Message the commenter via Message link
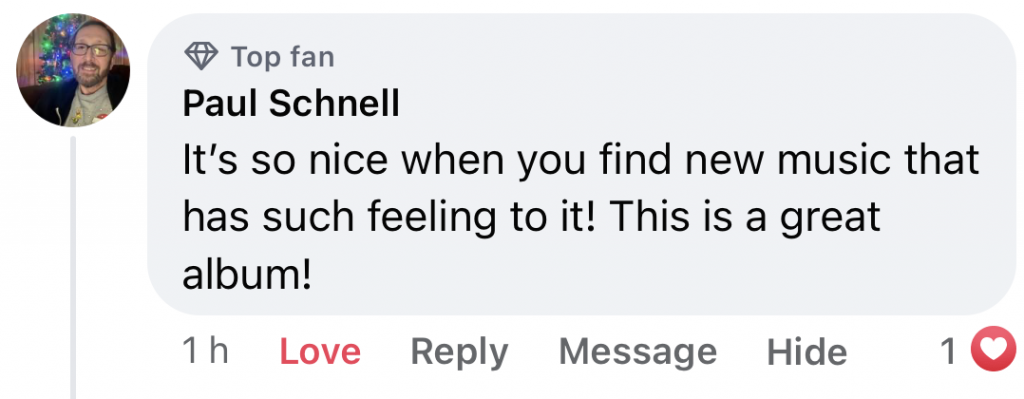 pos(637,353)
